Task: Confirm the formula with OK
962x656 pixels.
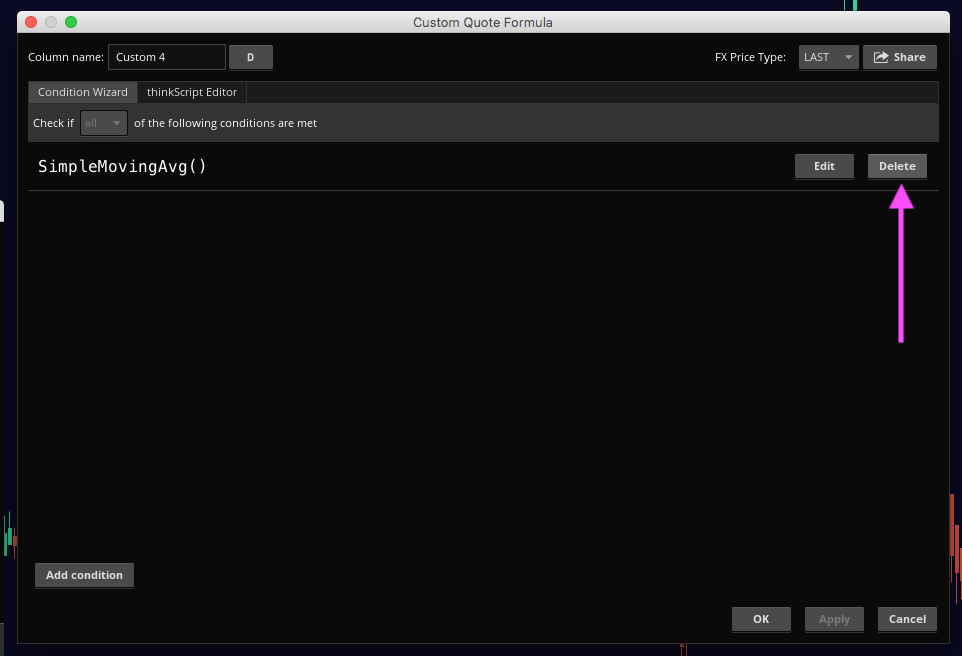Action: click(x=761, y=619)
